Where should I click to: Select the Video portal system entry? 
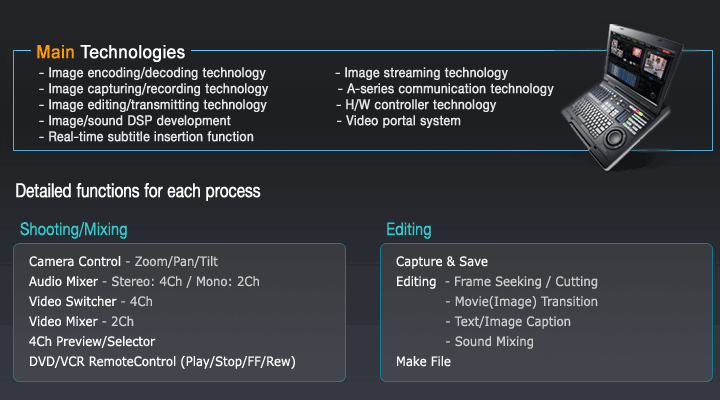click(x=403, y=121)
